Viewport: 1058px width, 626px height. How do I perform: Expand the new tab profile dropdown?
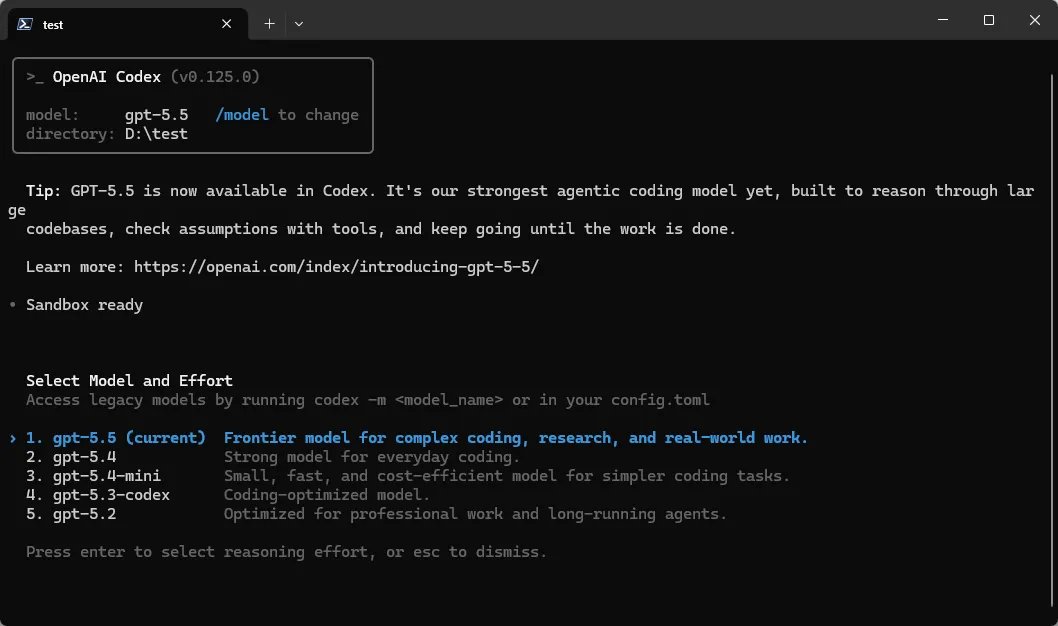(299, 24)
